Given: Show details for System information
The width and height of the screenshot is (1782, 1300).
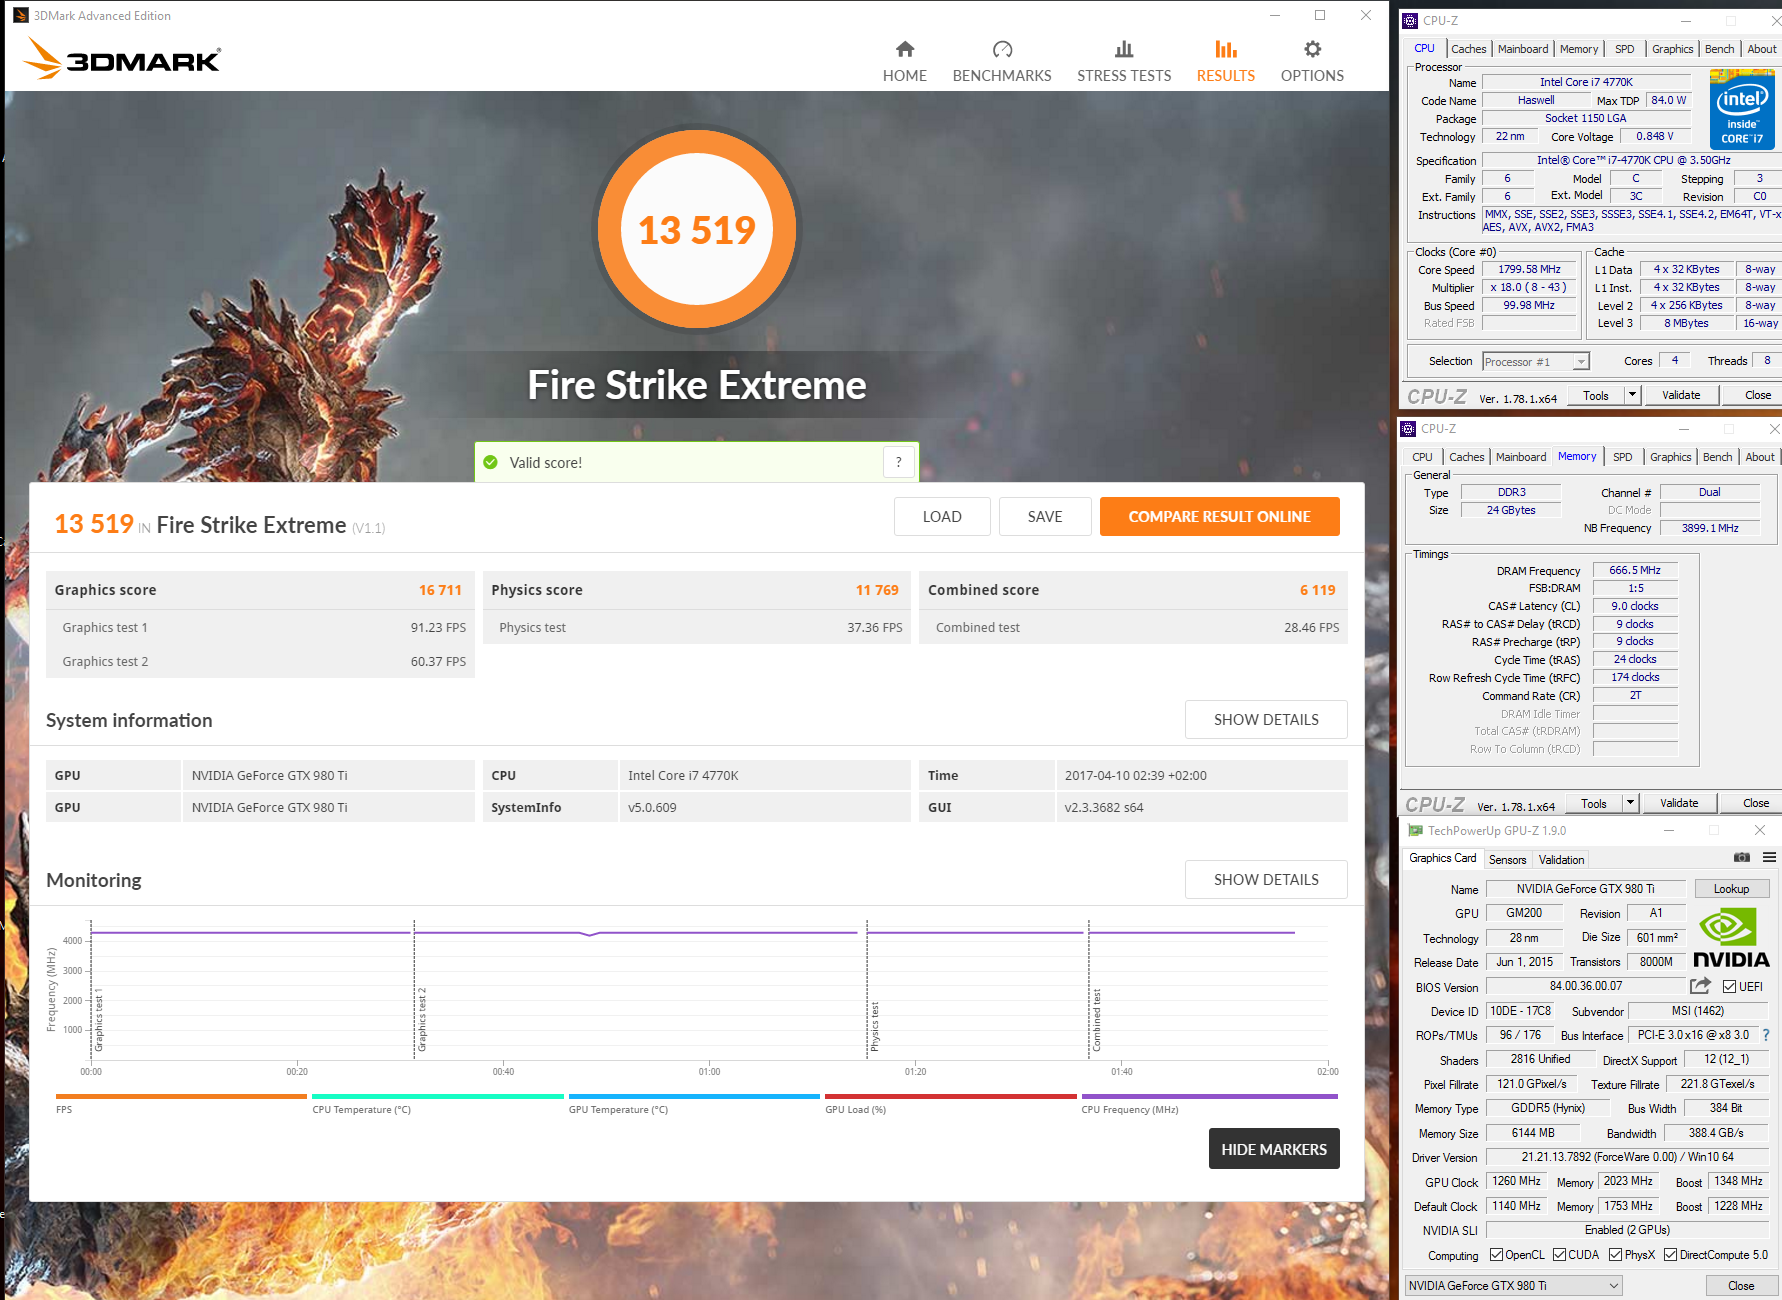Looking at the screenshot, I should pyautogui.click(x=1266, y=719).
